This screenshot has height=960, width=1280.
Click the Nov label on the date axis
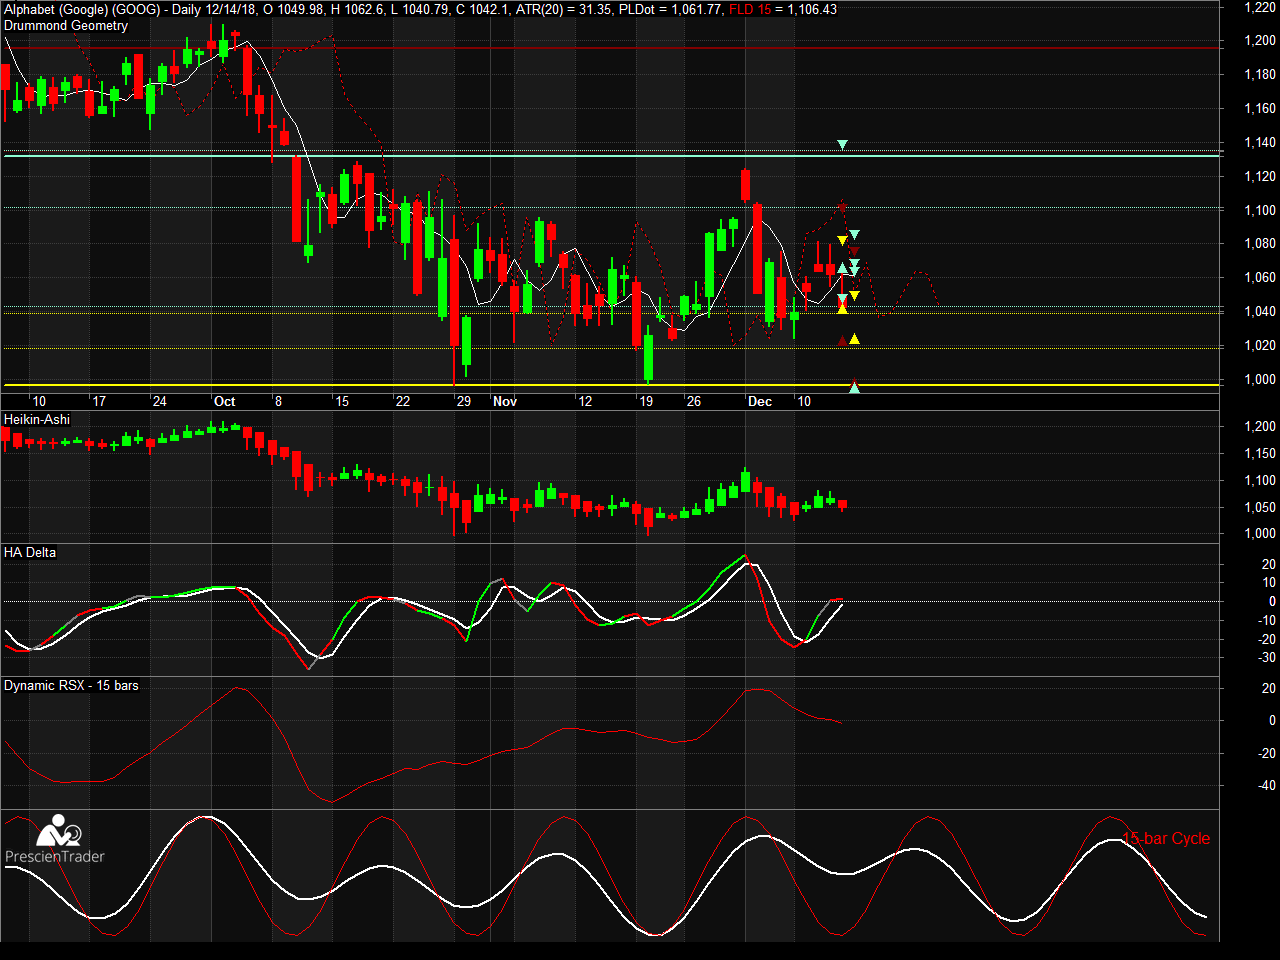pos(505,401)
